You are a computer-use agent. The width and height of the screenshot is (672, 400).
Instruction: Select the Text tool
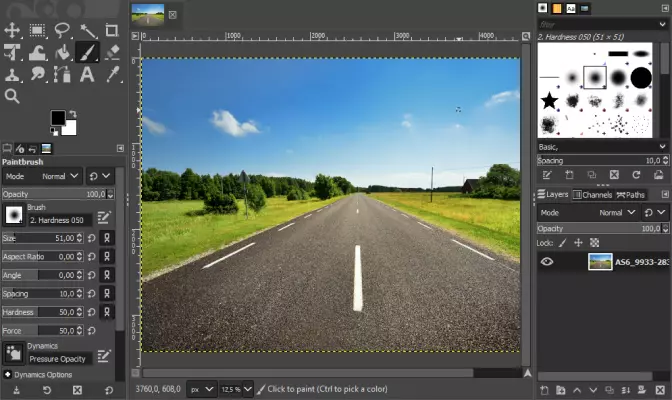tap(87, 75)
